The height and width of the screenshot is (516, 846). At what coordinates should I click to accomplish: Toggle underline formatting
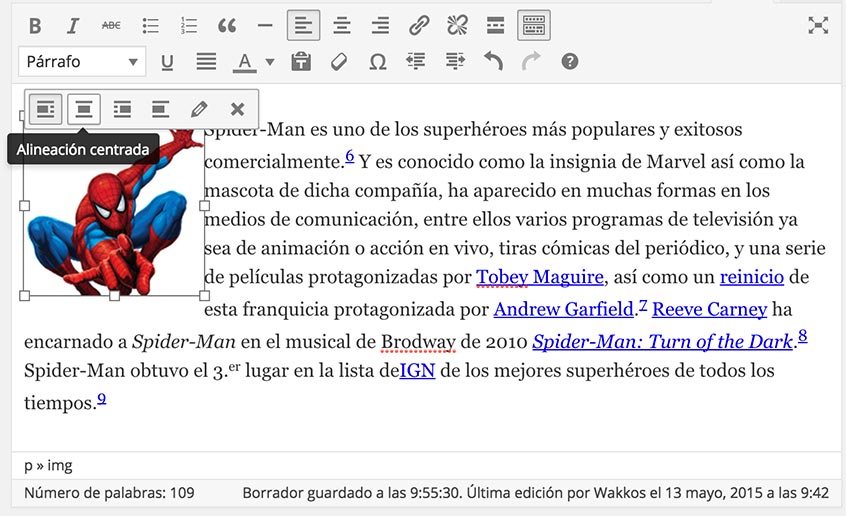[x=167, y=62]
